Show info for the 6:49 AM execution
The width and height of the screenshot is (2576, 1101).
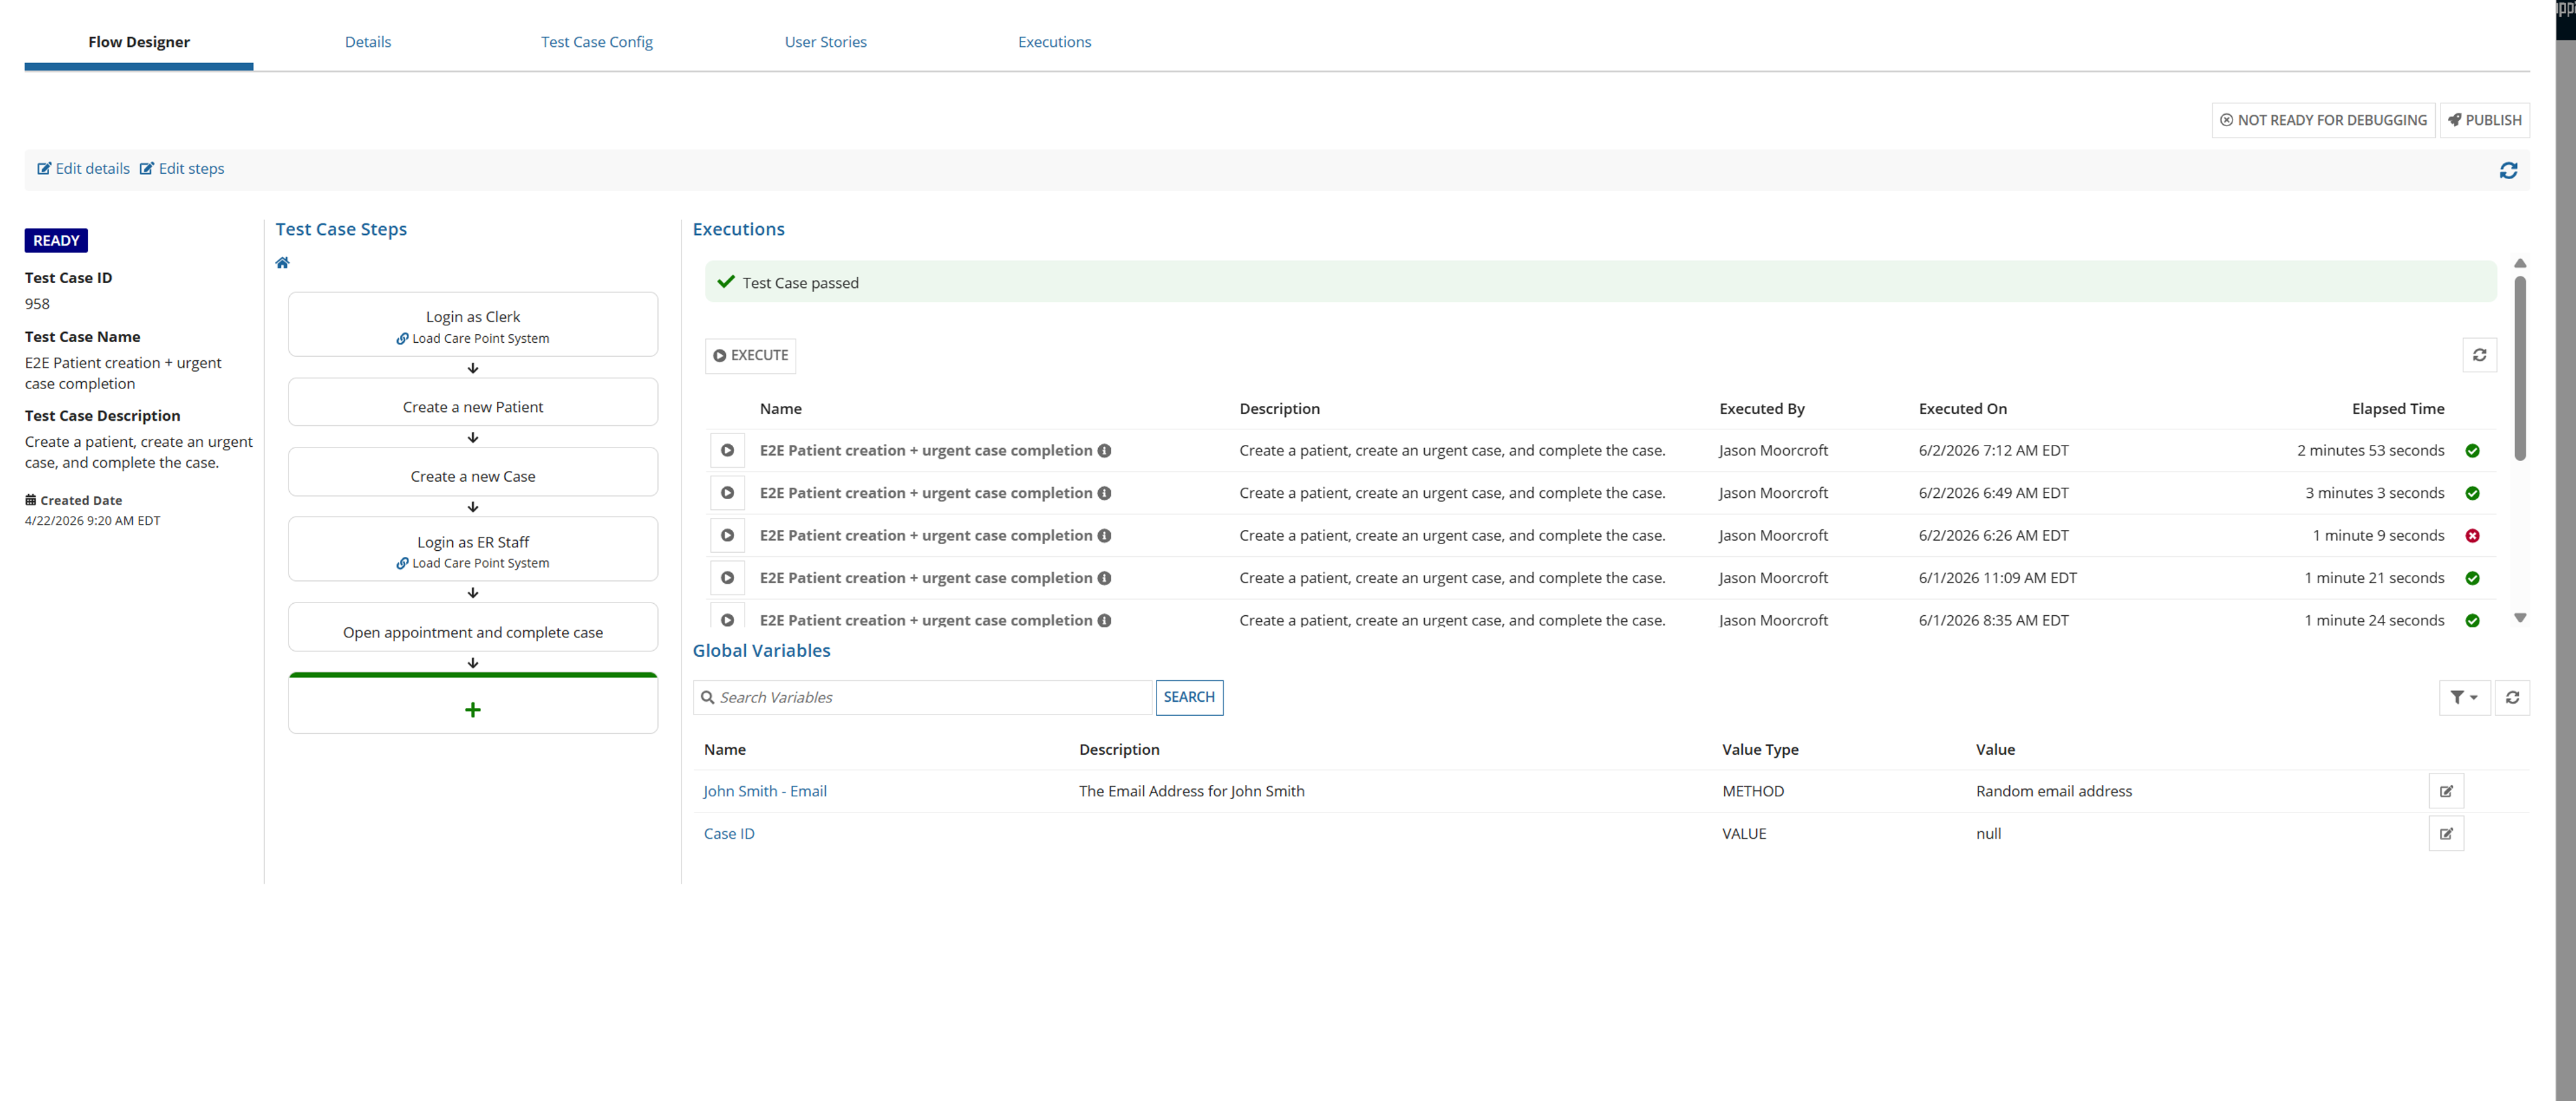[x=1104, y=493]
